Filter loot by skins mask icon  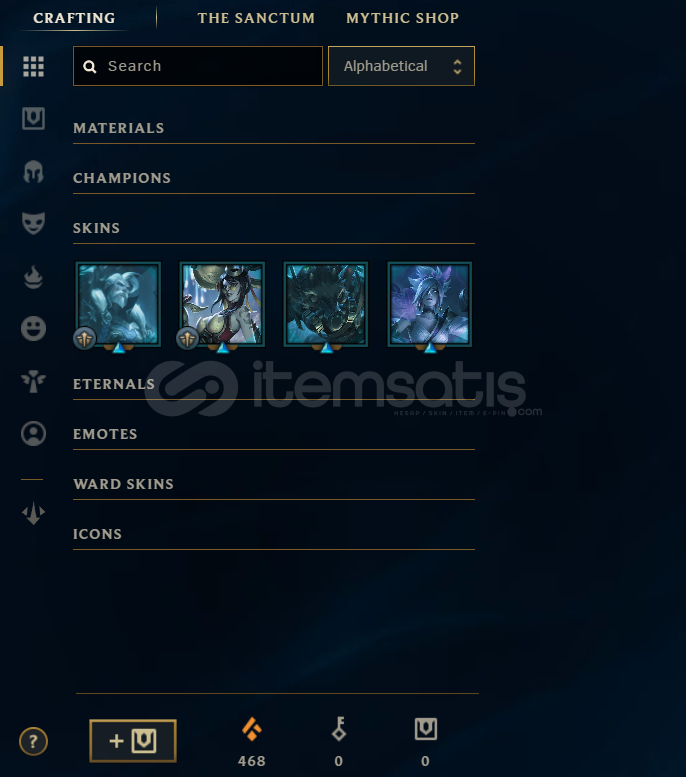point(33,223)
